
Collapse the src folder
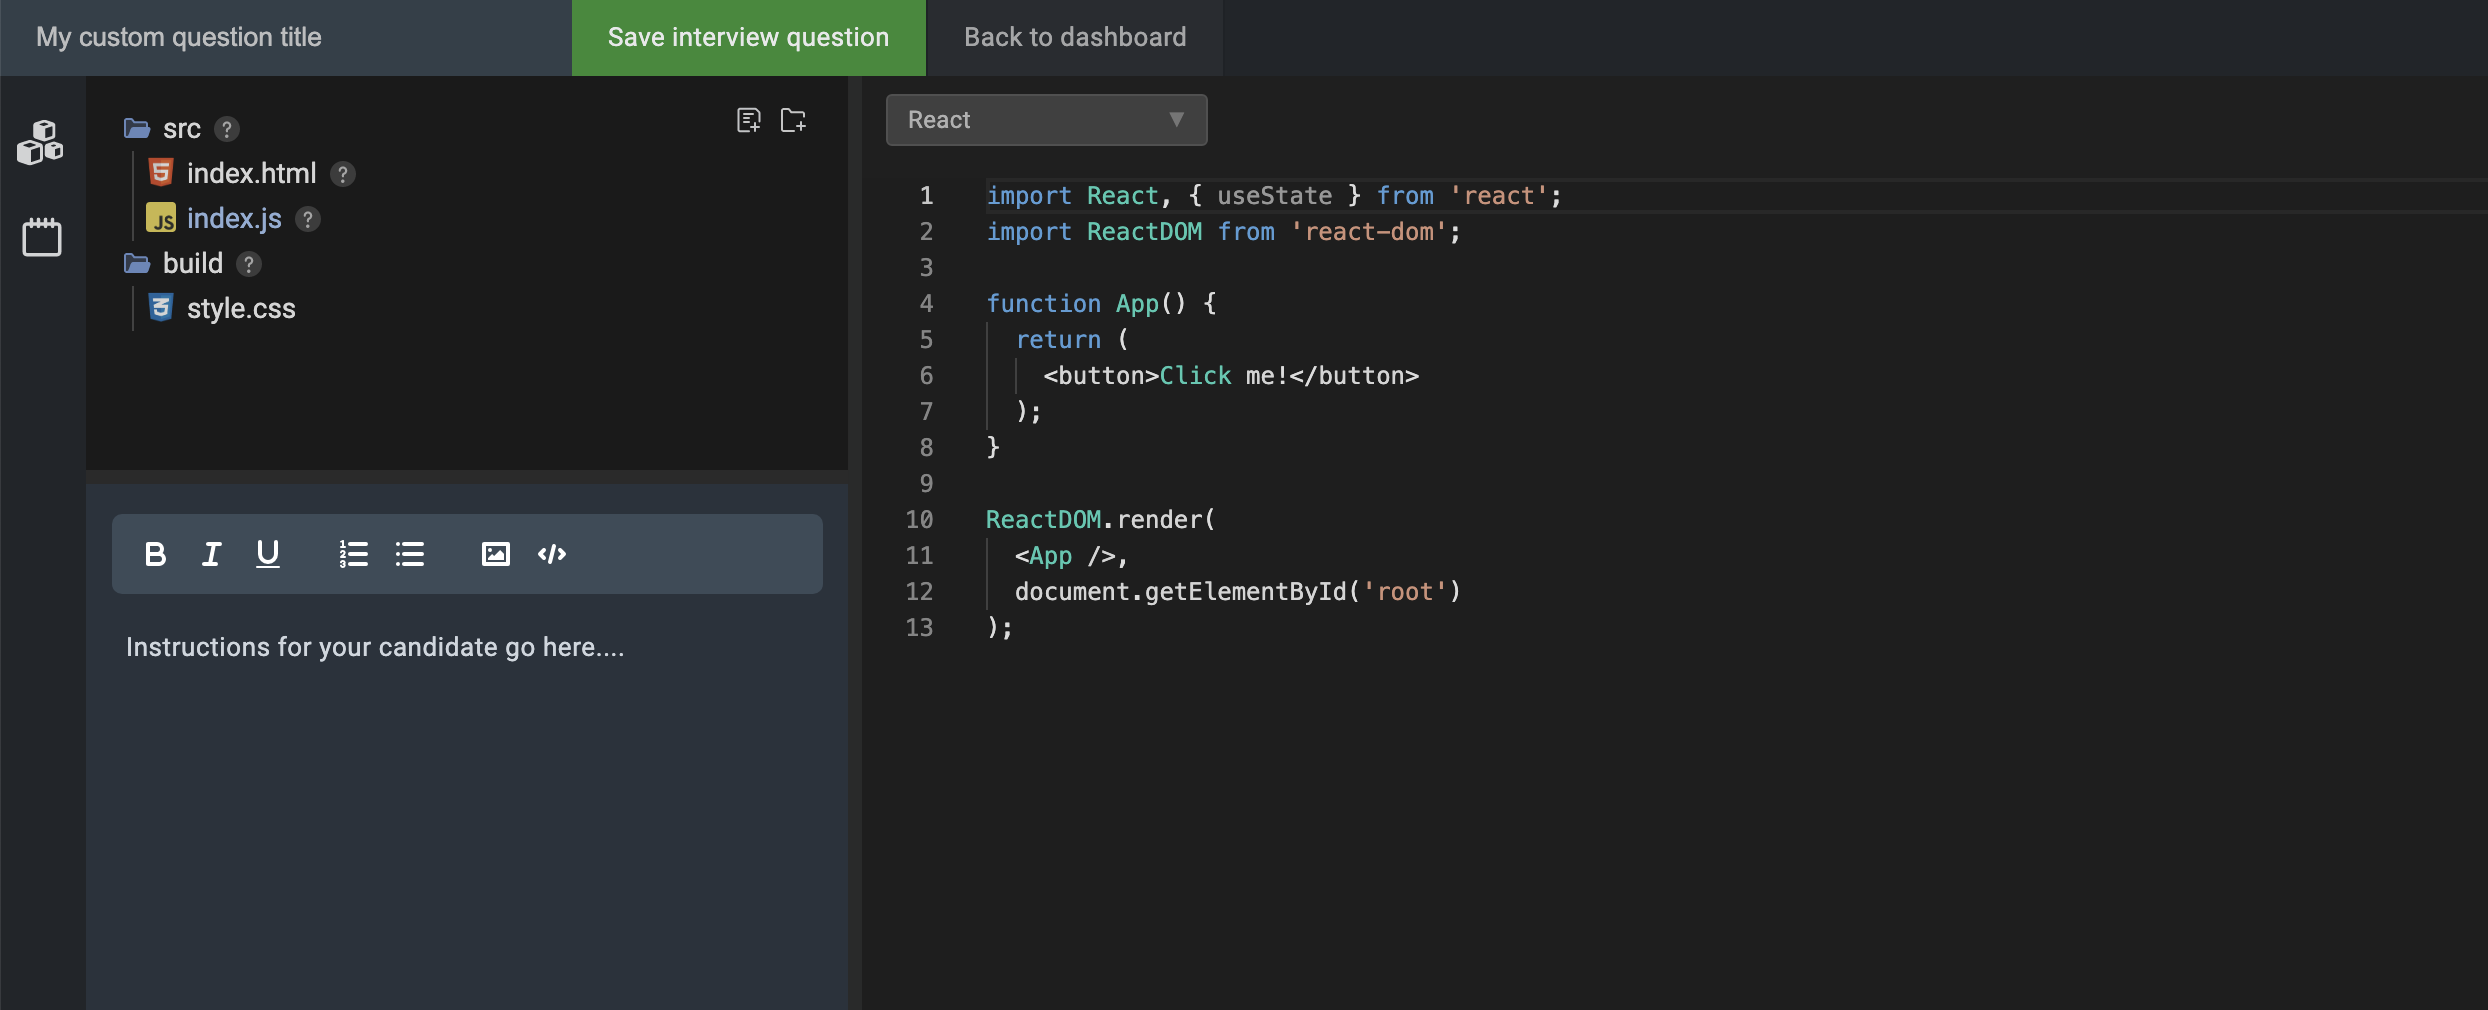click(137, 129)
